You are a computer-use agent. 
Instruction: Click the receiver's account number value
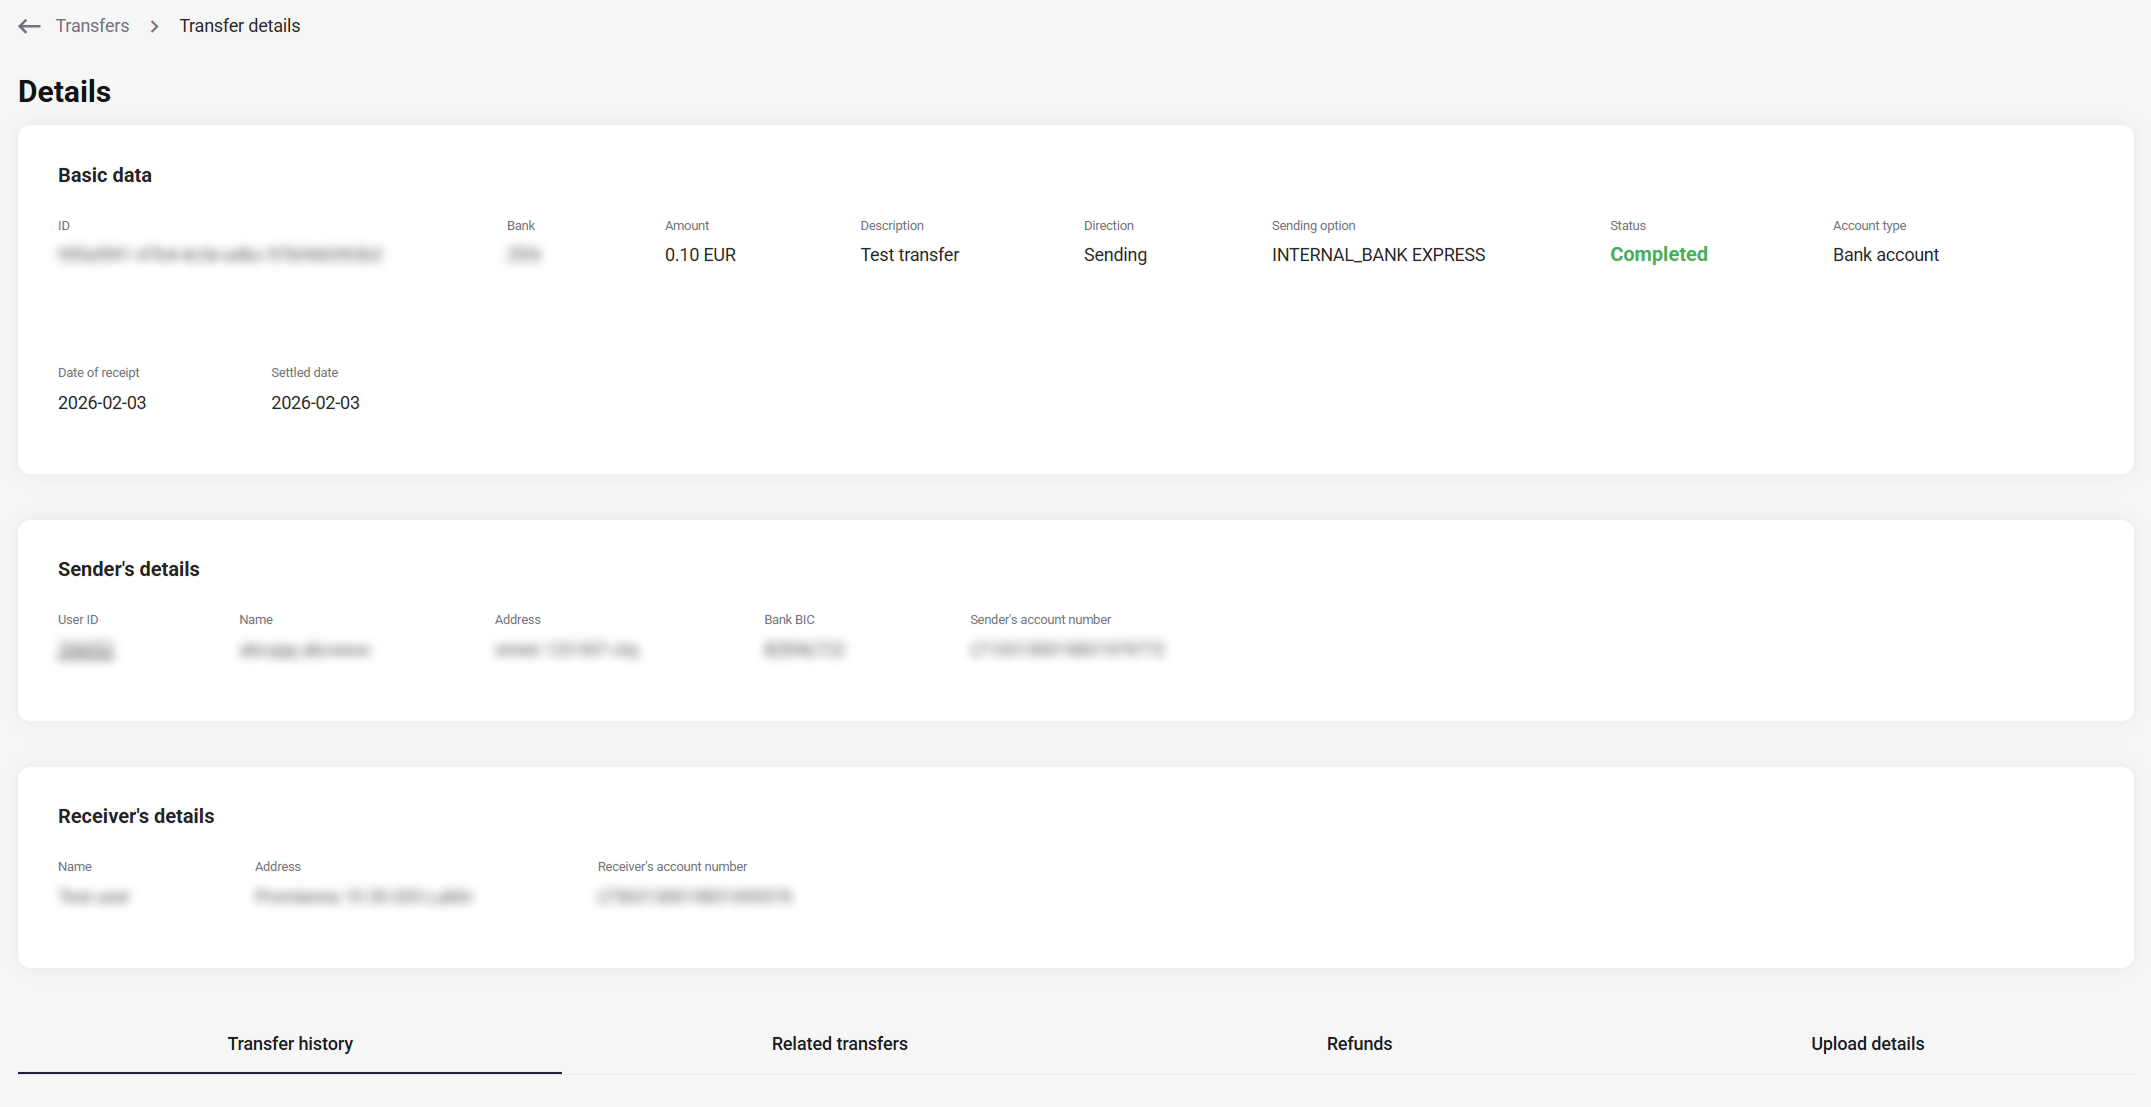tap(695, 897)
